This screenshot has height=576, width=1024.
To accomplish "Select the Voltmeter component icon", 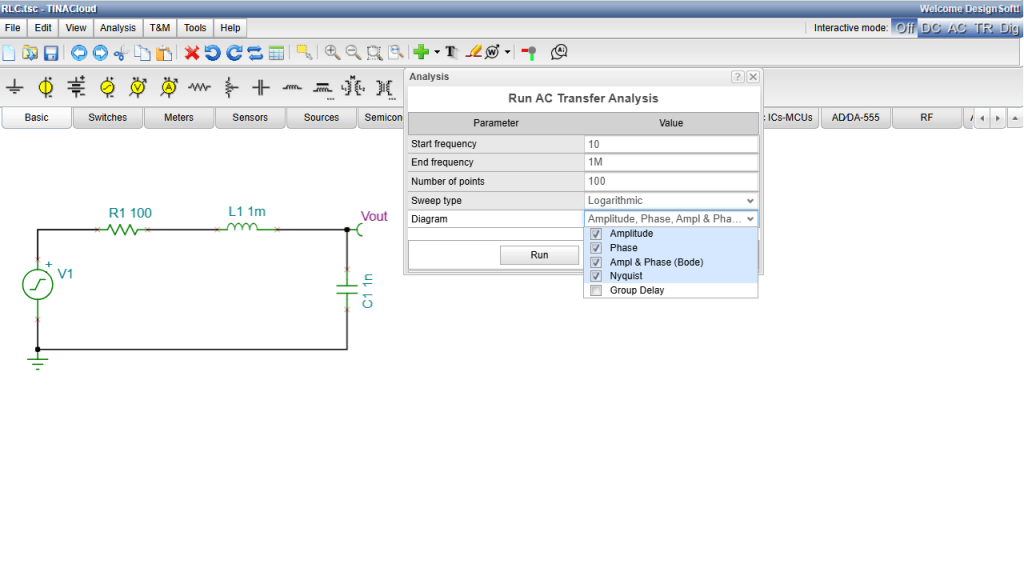I will coord(138,87).
